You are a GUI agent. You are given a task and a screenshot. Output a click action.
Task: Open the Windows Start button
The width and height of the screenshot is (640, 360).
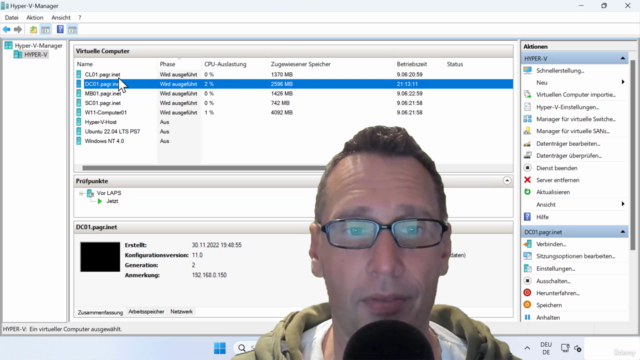[220, 348]
